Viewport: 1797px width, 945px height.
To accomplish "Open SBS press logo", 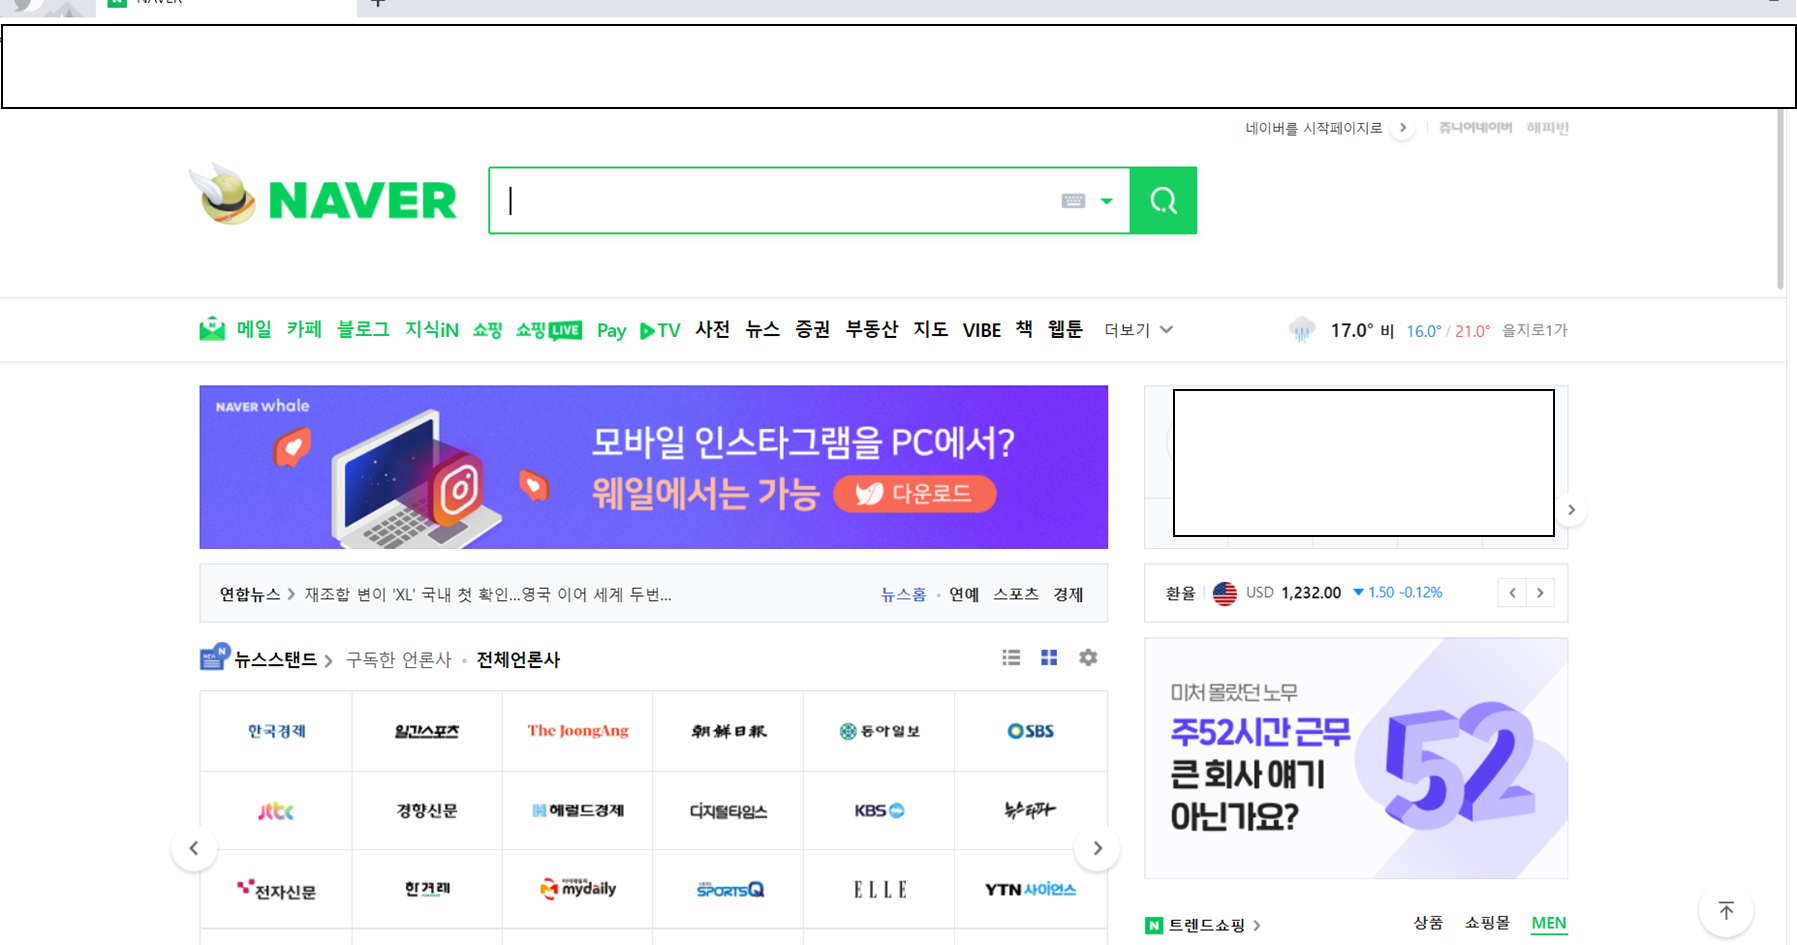I will click(1031, 731).
